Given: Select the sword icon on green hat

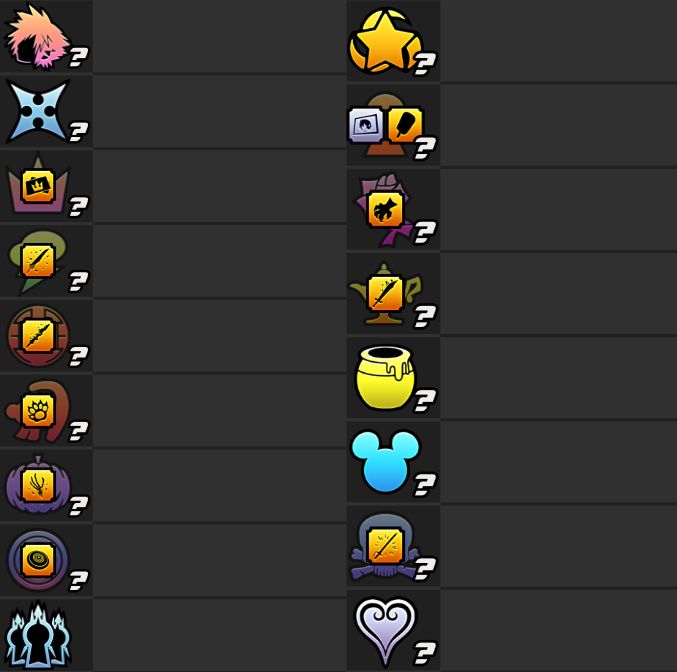Looking at the screenshot, I should [x=38, y=260].
